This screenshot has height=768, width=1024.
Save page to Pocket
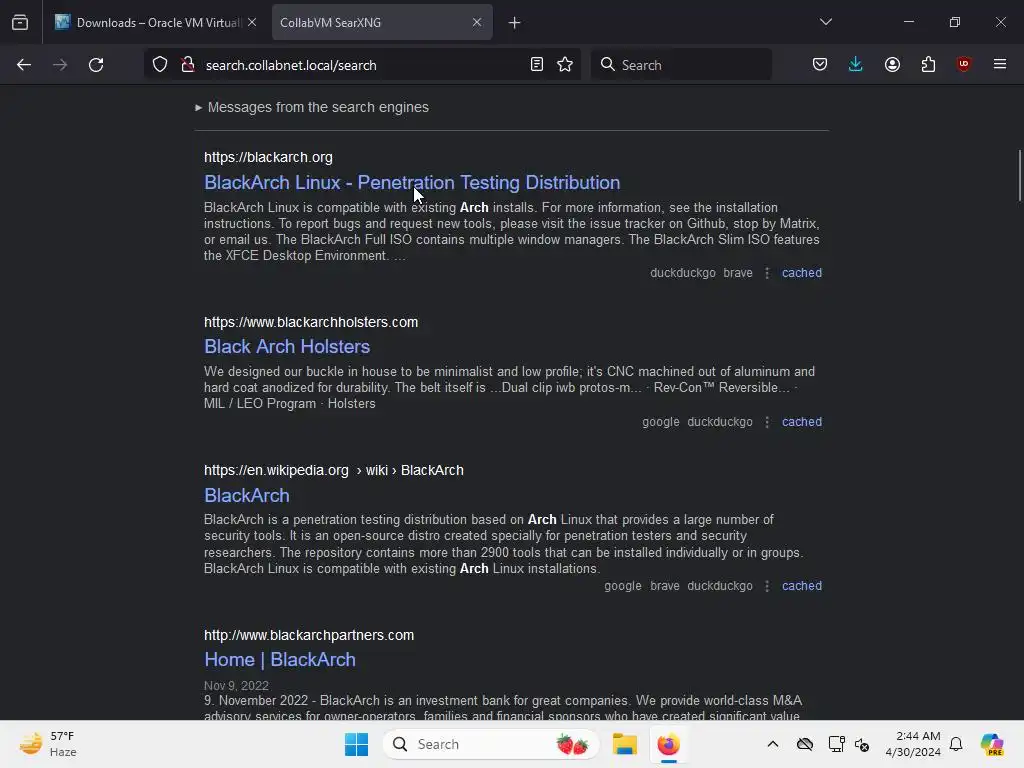pos(820,65)
